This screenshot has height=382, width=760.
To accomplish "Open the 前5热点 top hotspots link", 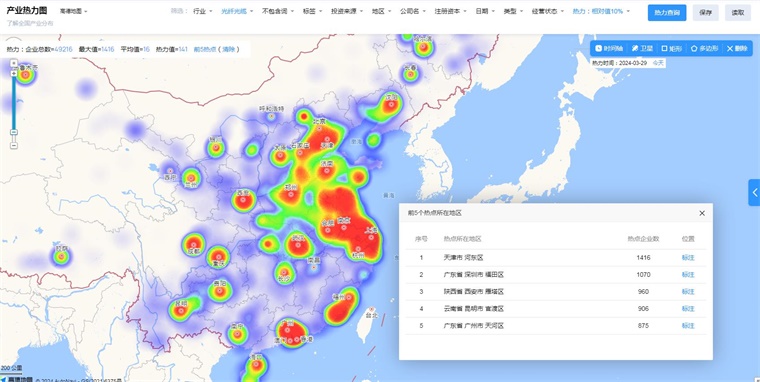I will pyautogui.click(x=204, y=49).
